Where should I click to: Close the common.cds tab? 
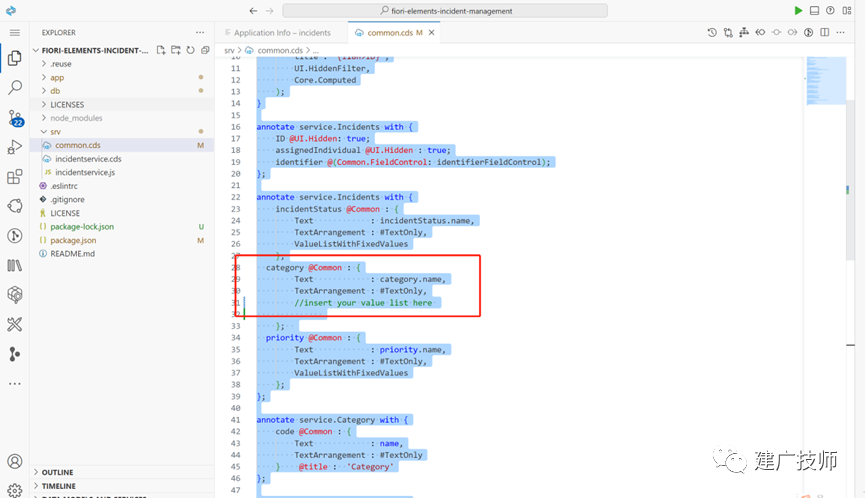tap(431, 33)
